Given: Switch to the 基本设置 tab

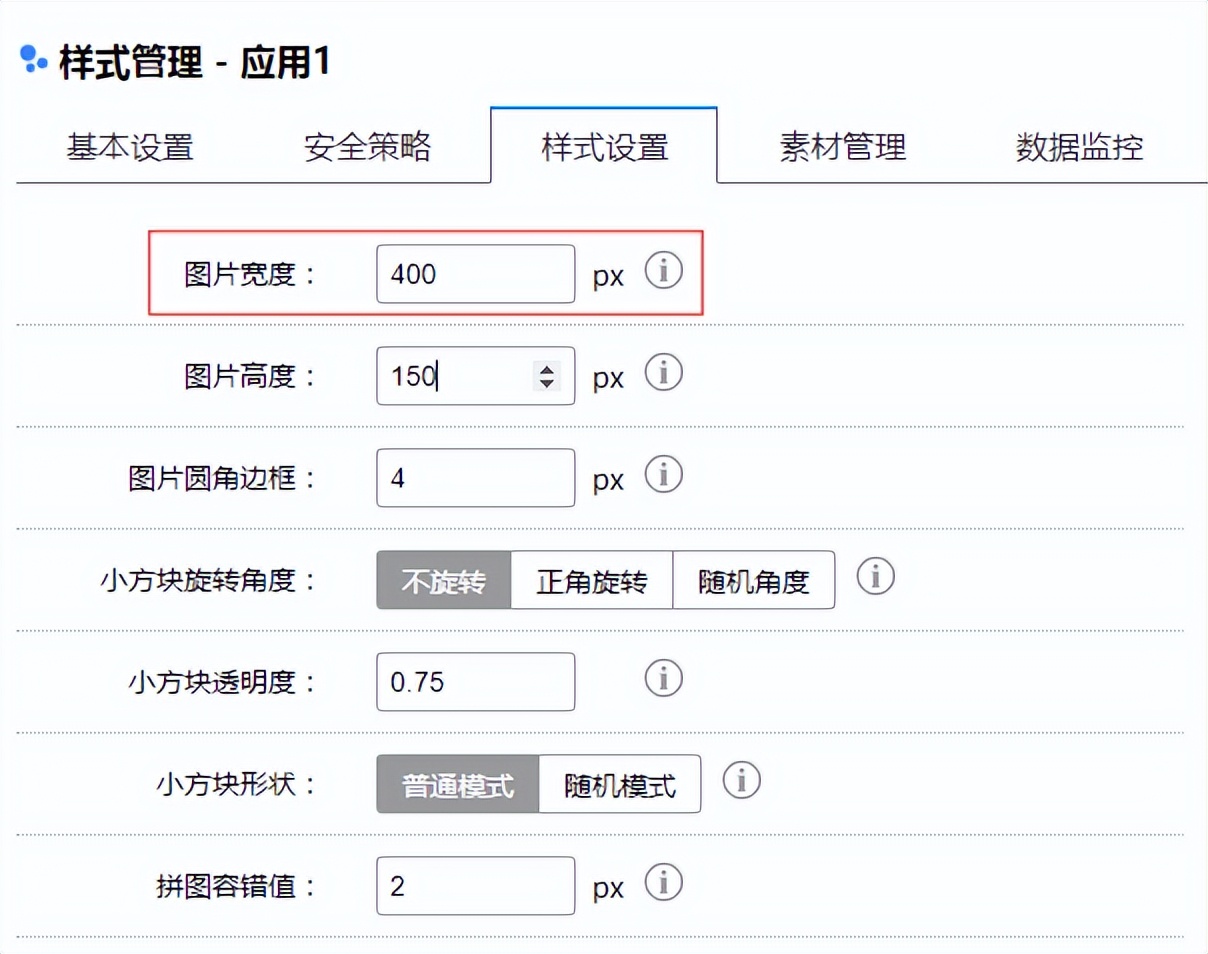Looking at the screenshot, I should (130, 146).
